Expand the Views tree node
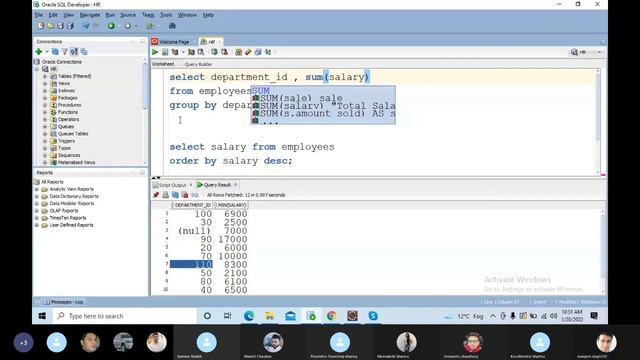This screenshot has height=360, width=640. point(45,83)
